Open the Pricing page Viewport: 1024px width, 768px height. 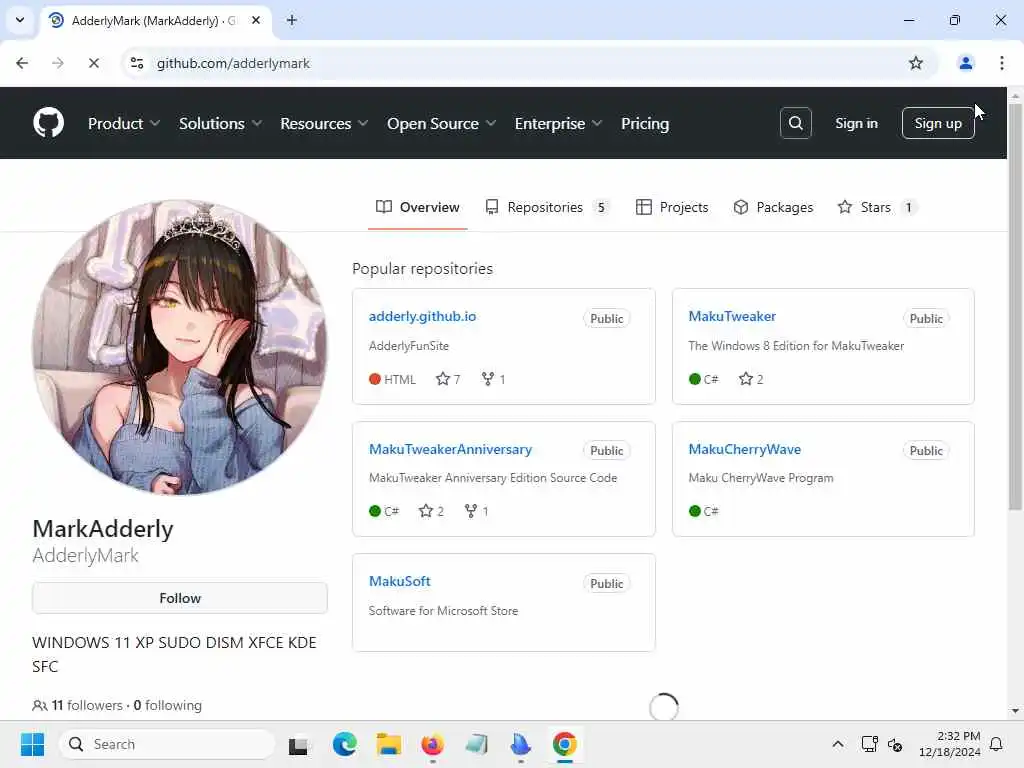coord(645,123)
